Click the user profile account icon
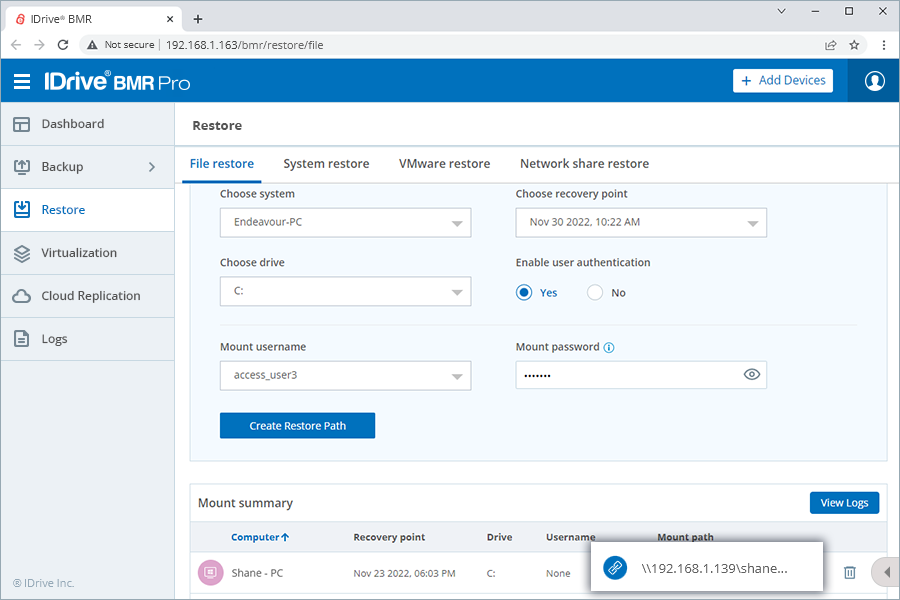The image size is (900, 600). pyautogui.click(x=874, y=81)
